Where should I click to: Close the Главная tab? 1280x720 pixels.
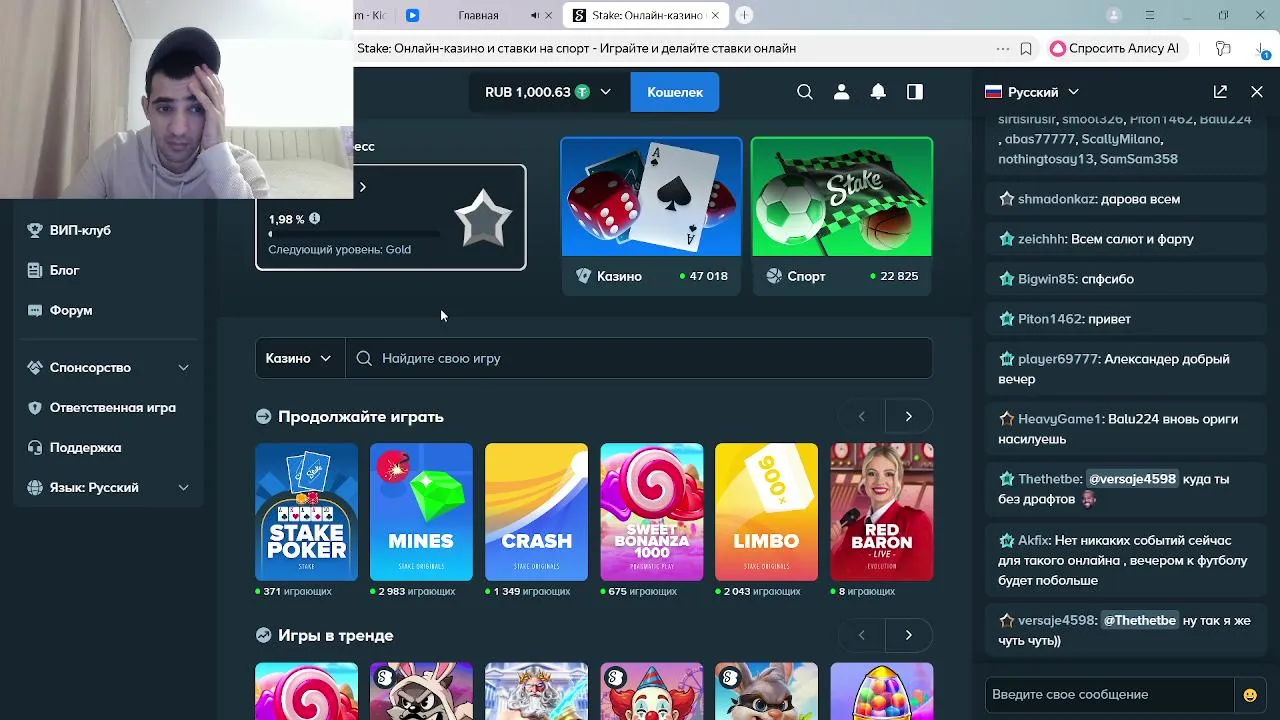(x=549, y=15)
